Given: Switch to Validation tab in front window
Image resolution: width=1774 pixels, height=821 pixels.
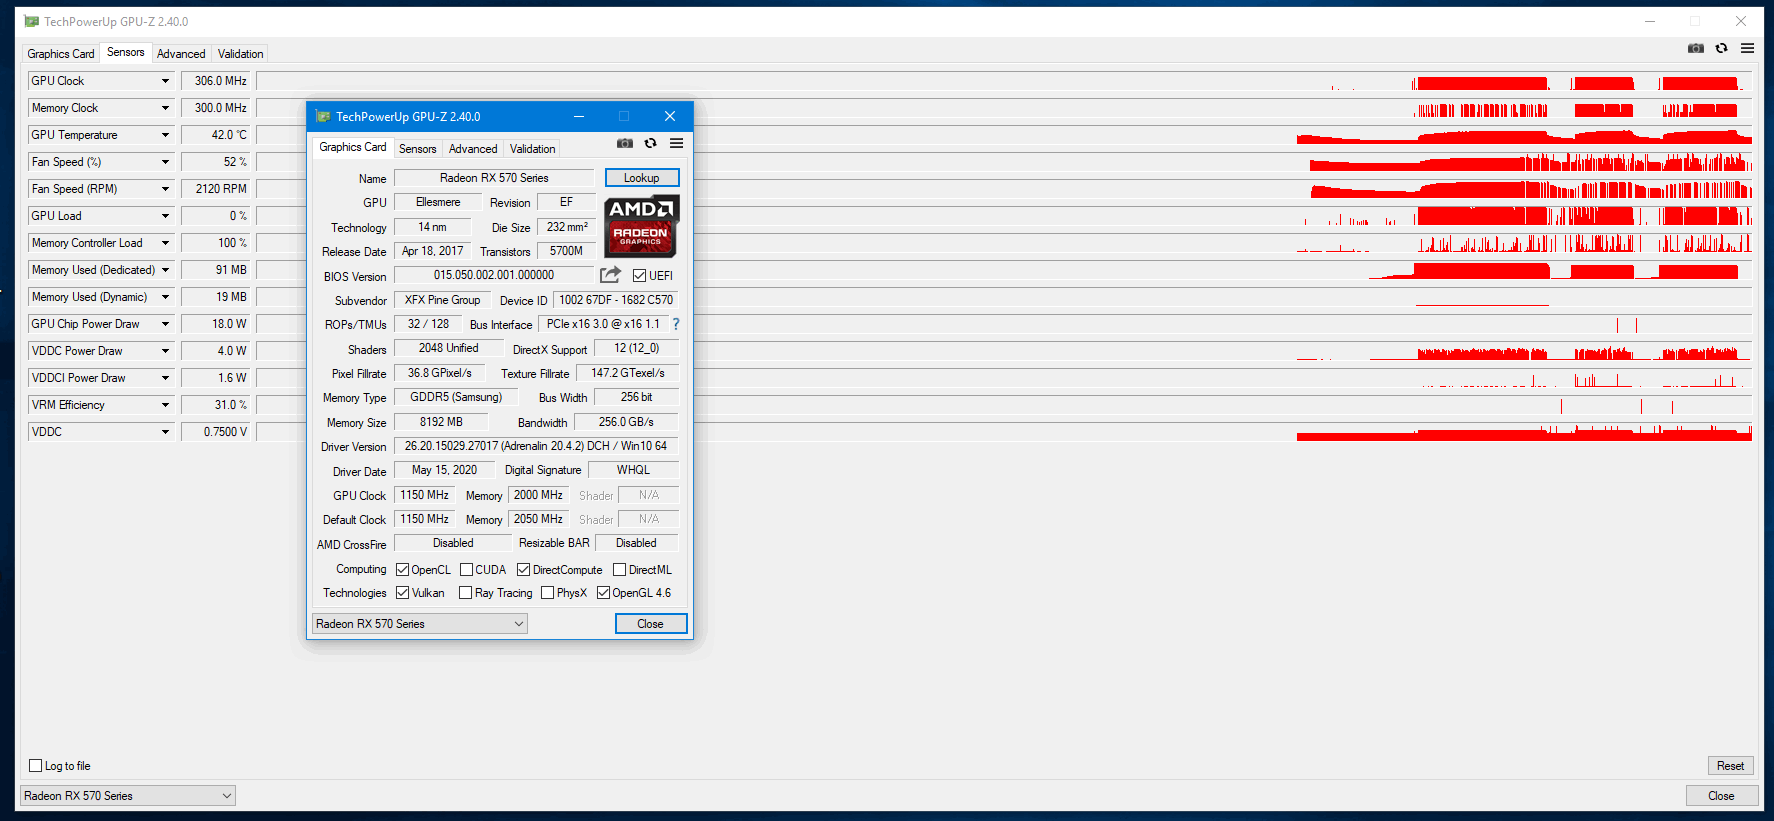Looking at the screenshot, I should pos(532,149).
